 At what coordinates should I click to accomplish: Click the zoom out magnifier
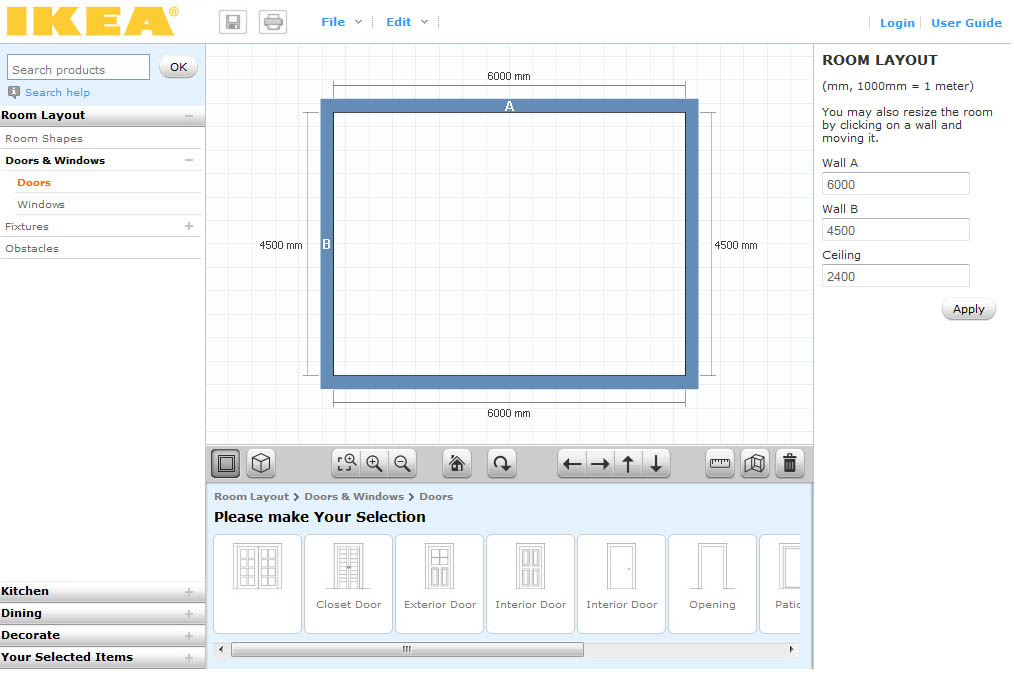tap(402, 464)
